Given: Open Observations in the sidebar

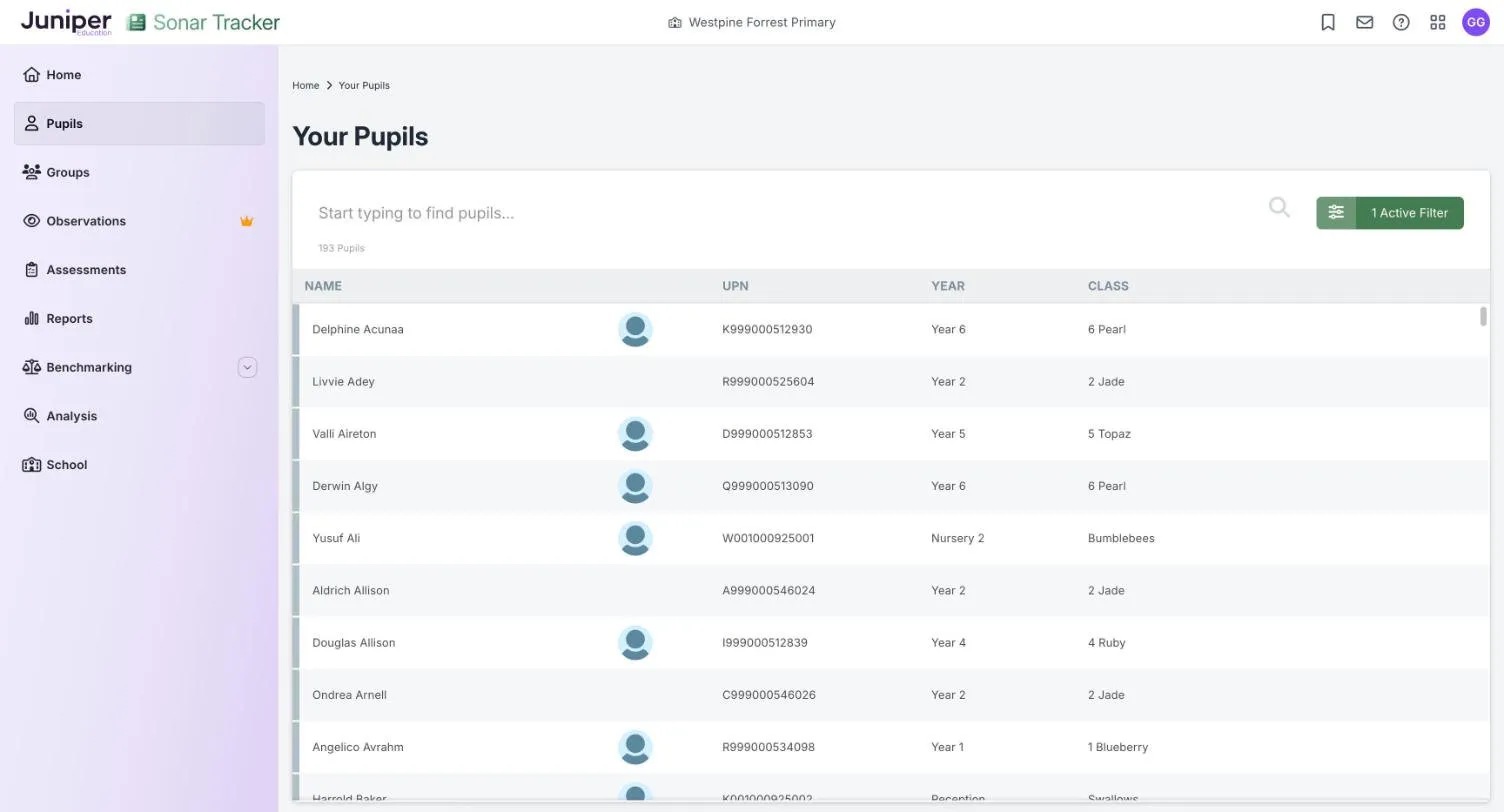Looking at the screenshot, I should coord(139,221).
